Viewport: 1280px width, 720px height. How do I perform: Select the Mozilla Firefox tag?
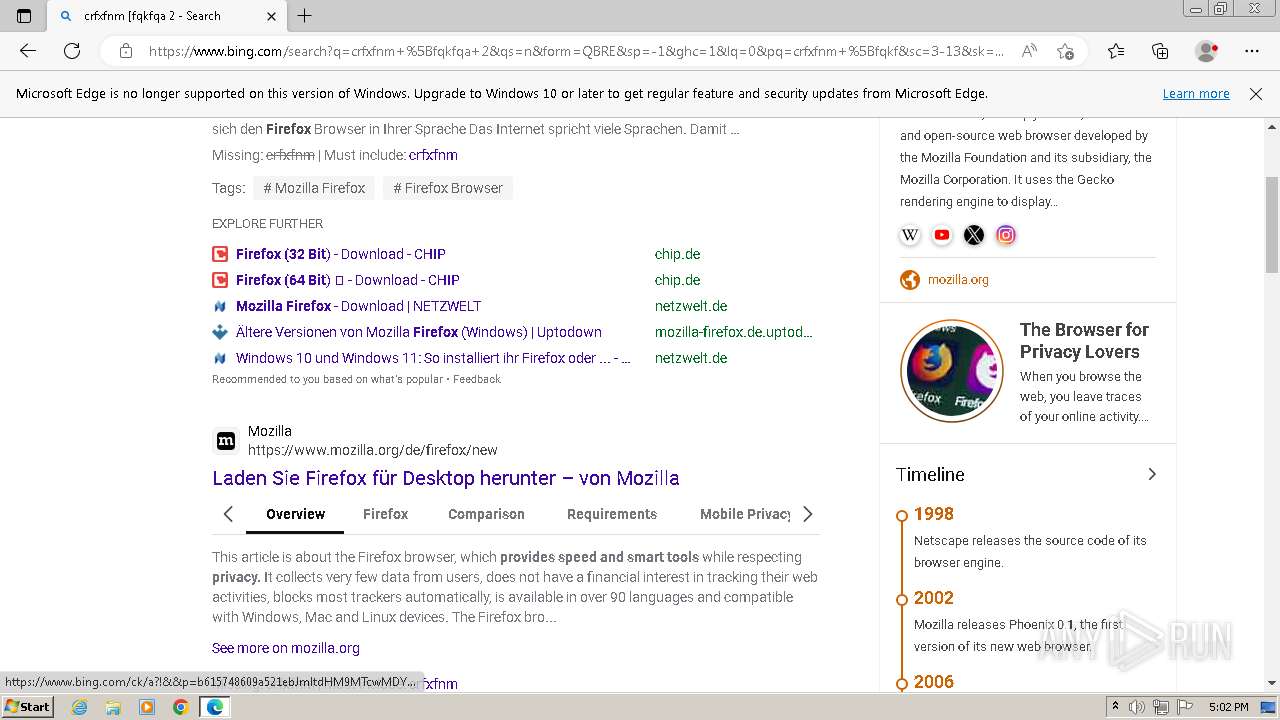pos(314,188)
